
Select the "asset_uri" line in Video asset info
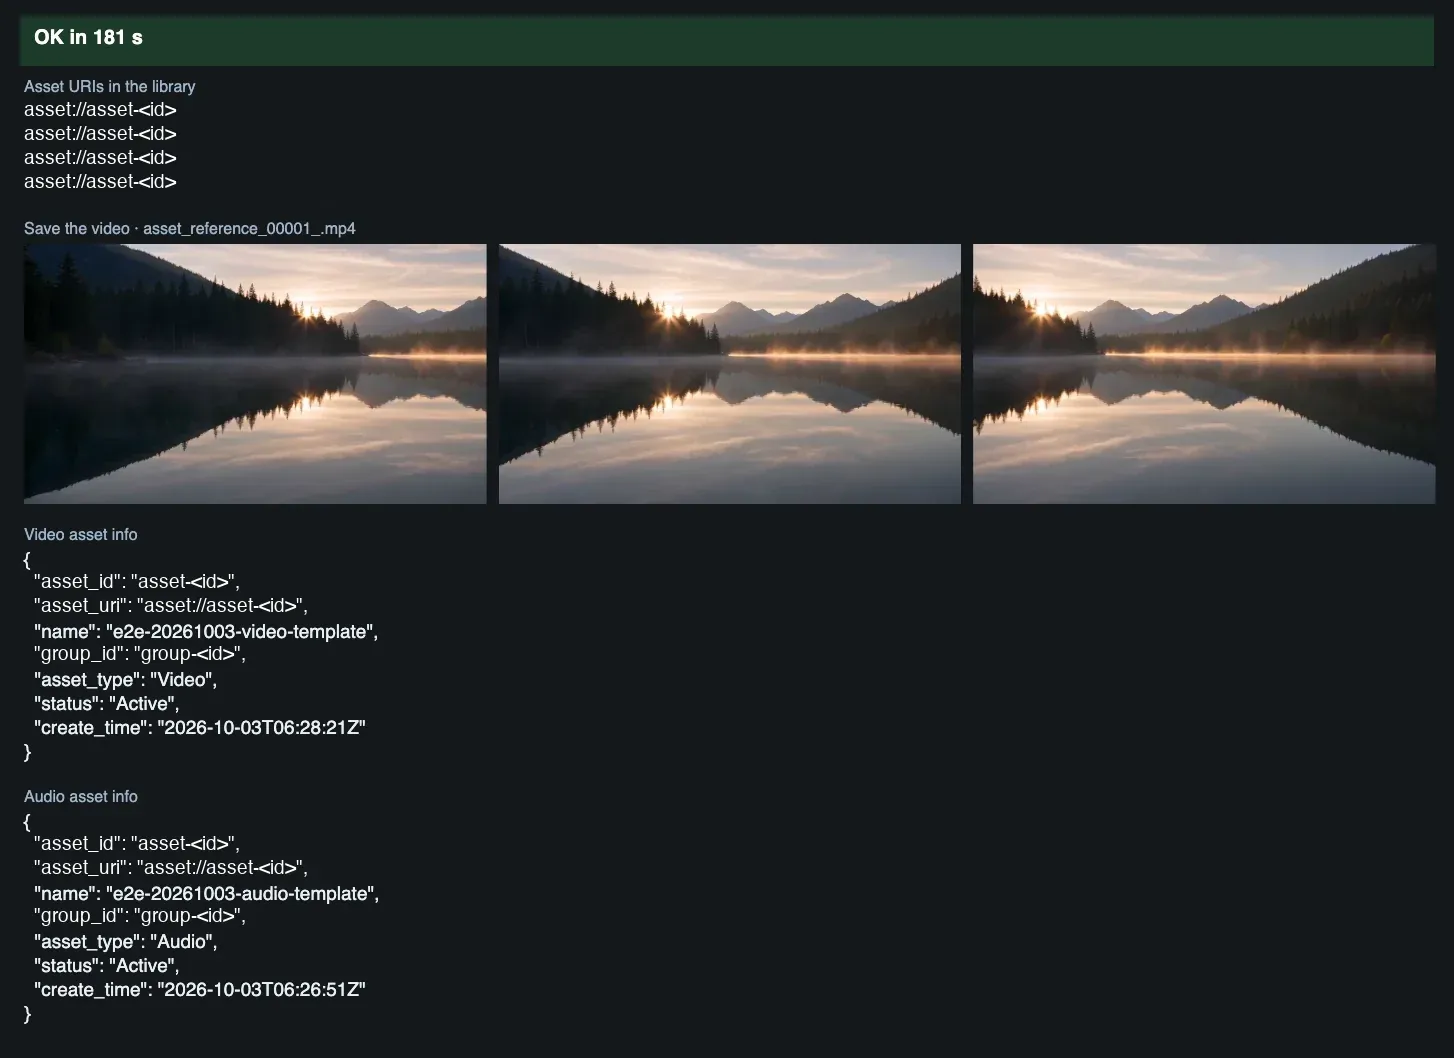tap(170, 606)
